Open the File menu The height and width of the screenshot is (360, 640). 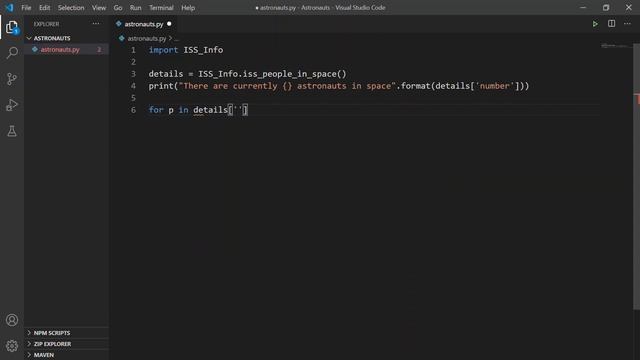pos(26,7)
